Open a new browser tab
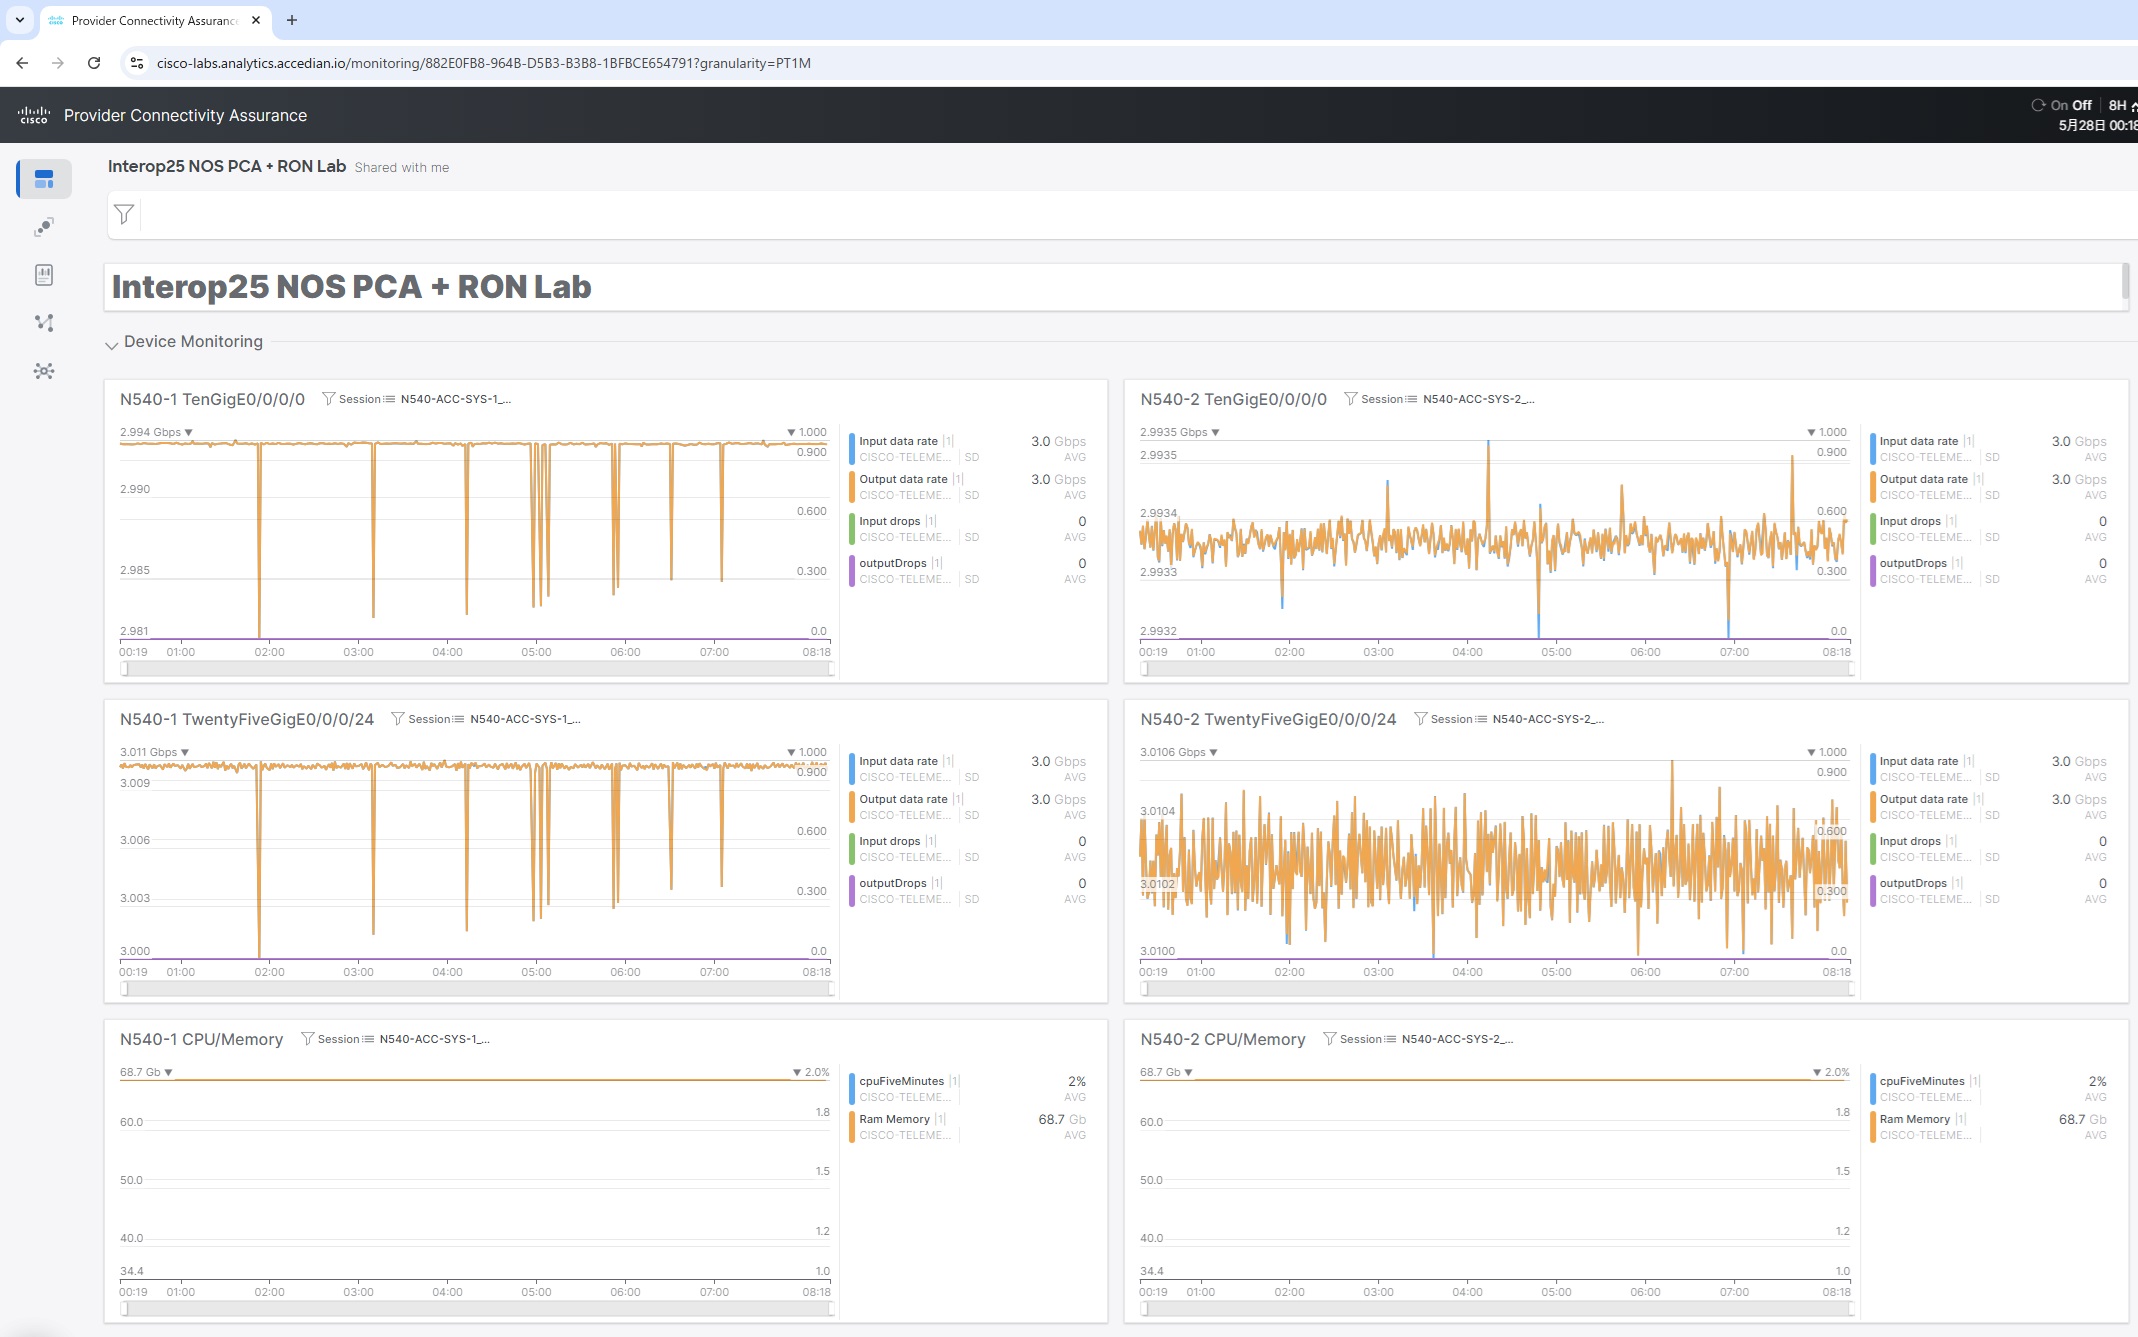2138x1337 pixels. pos(292,20)
